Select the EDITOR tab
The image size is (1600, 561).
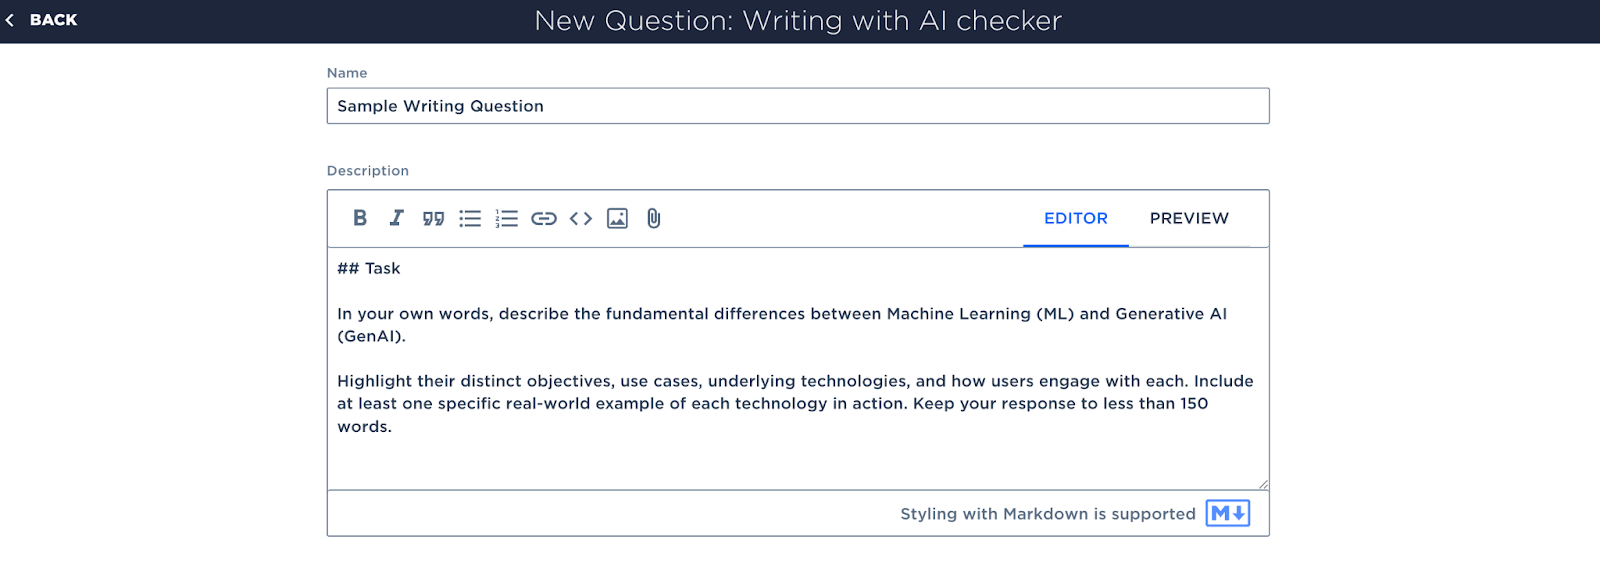[1076, 218]
